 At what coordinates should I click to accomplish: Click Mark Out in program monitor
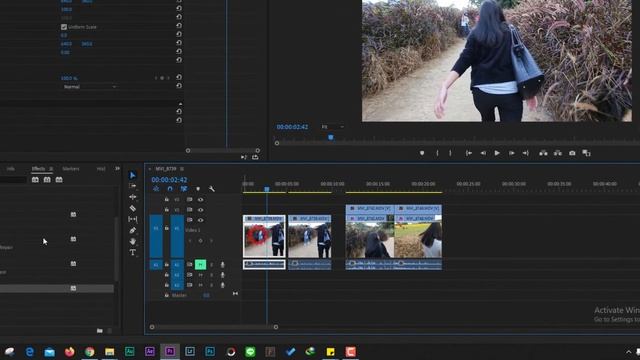click(450, 153)
